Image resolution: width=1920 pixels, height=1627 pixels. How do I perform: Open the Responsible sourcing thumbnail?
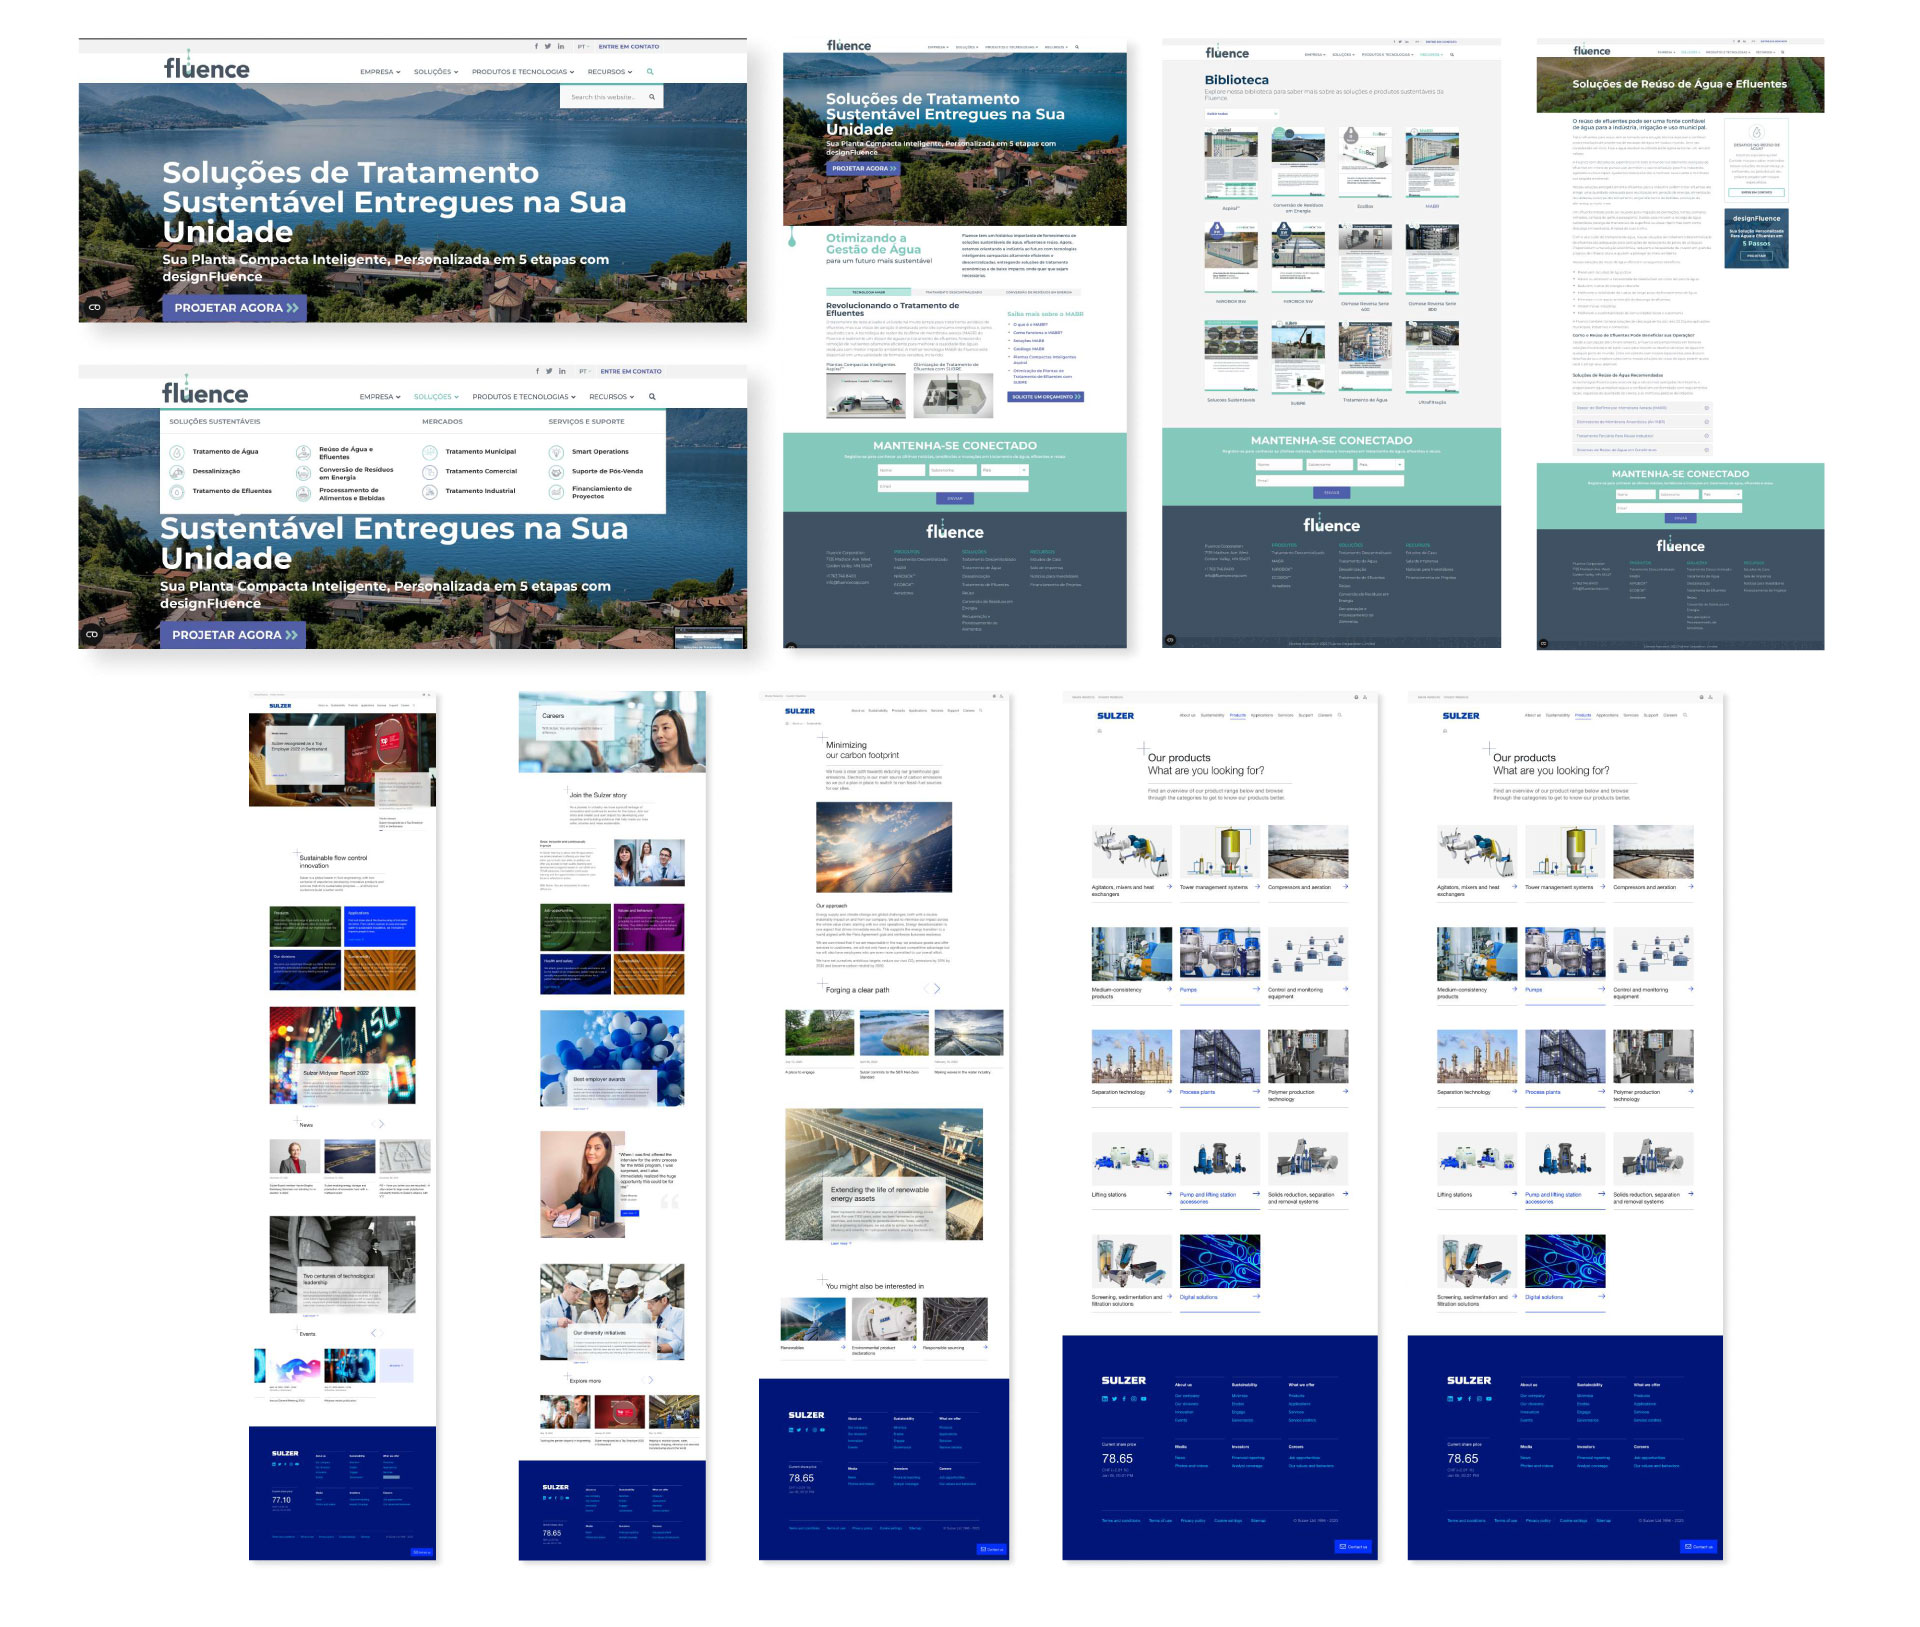point(955,1320)
